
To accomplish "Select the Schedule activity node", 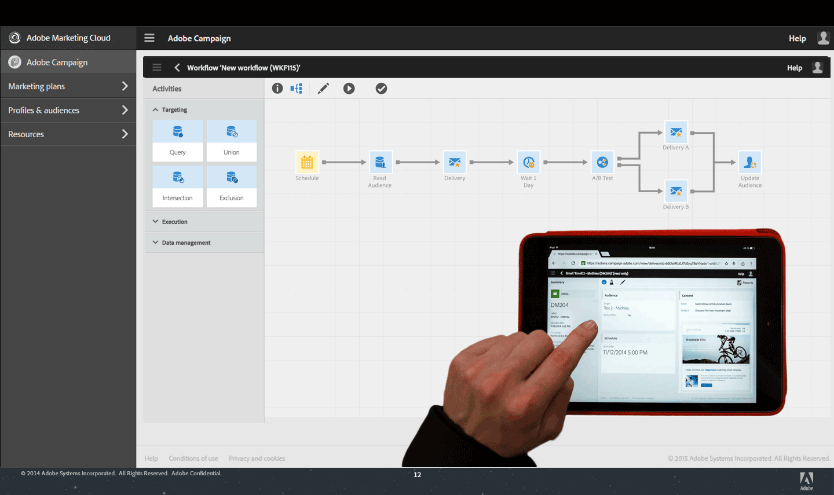I will 307,162.
